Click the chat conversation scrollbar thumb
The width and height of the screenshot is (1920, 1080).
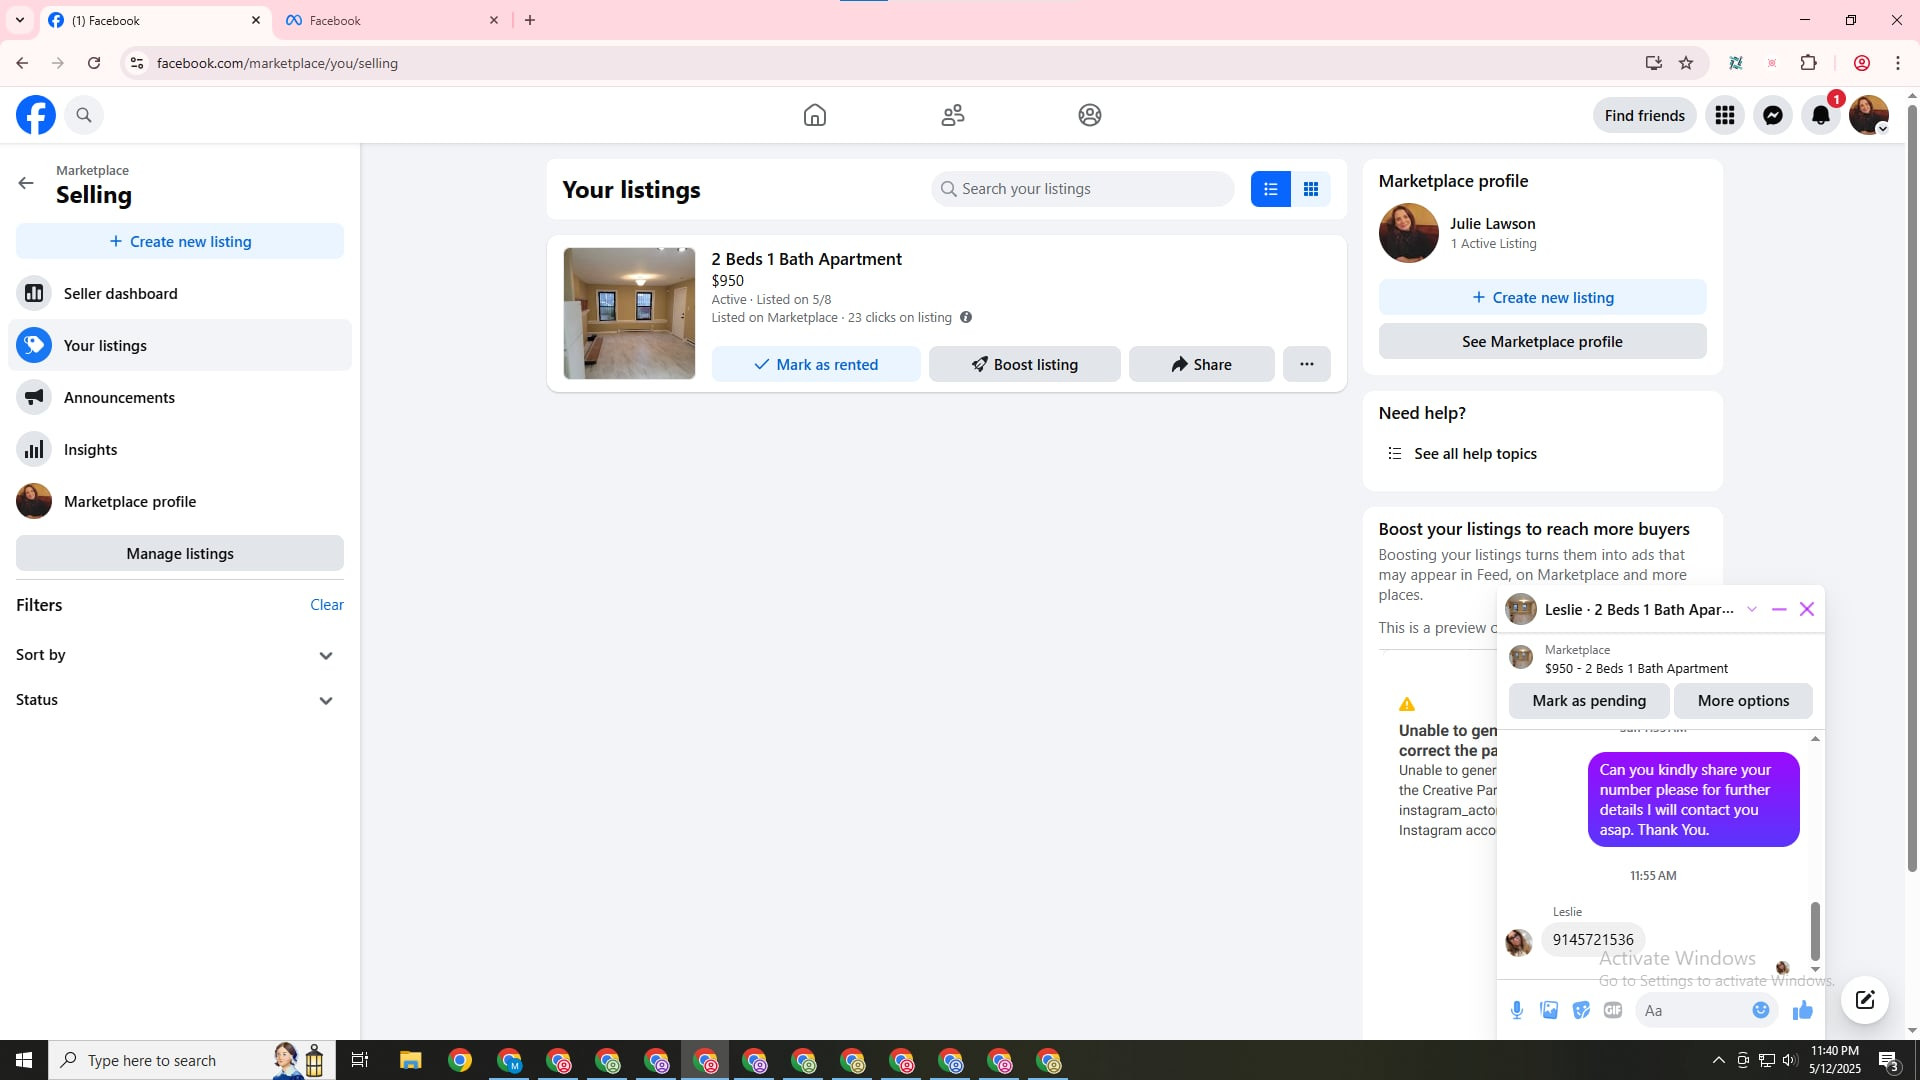1815,931
